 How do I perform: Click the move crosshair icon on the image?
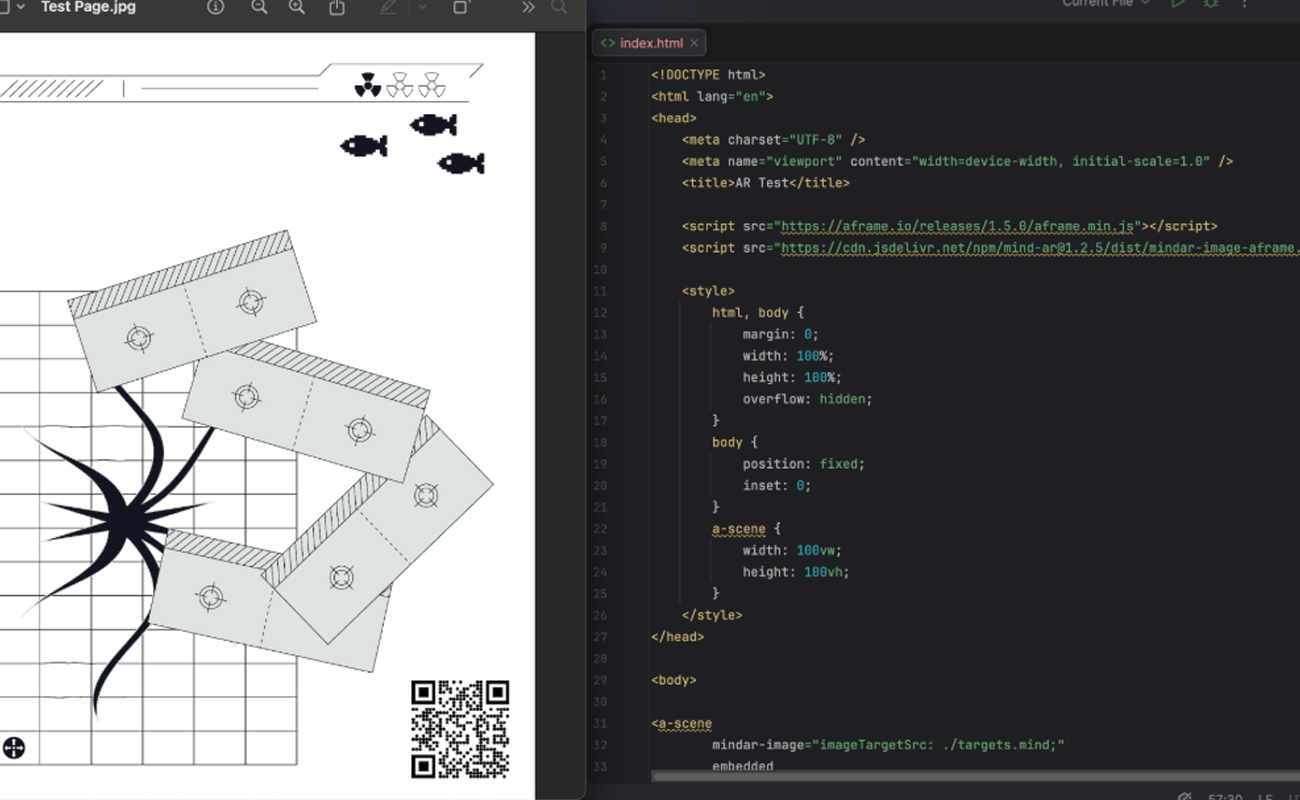(14, 747)
